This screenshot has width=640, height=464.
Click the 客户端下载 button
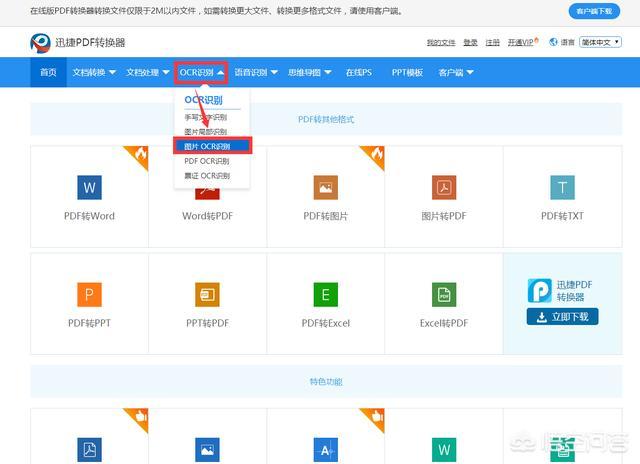coord(594,11)
